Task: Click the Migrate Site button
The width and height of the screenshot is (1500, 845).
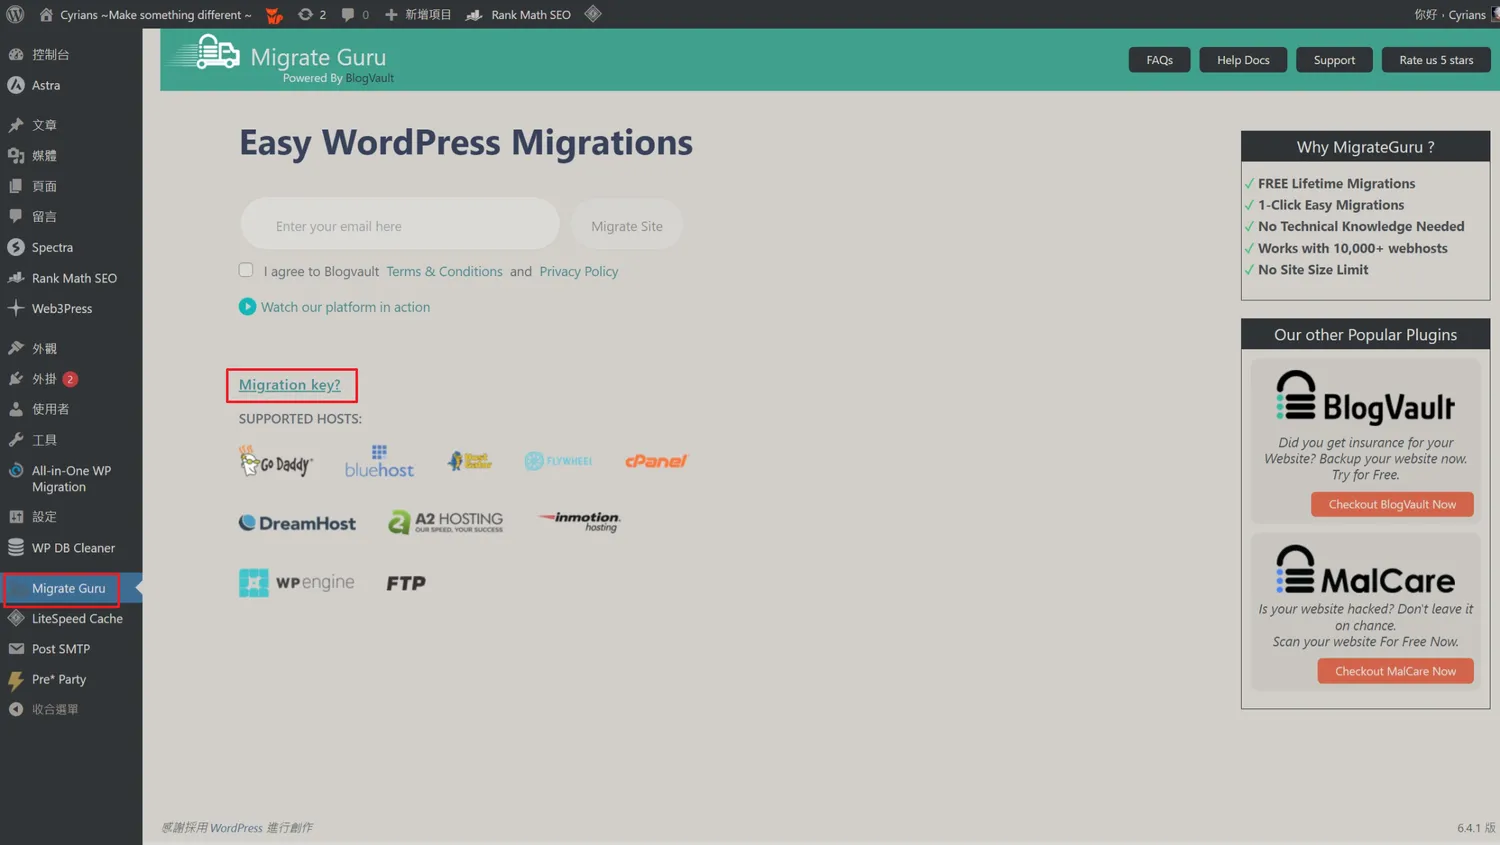Action: [626, 226]
